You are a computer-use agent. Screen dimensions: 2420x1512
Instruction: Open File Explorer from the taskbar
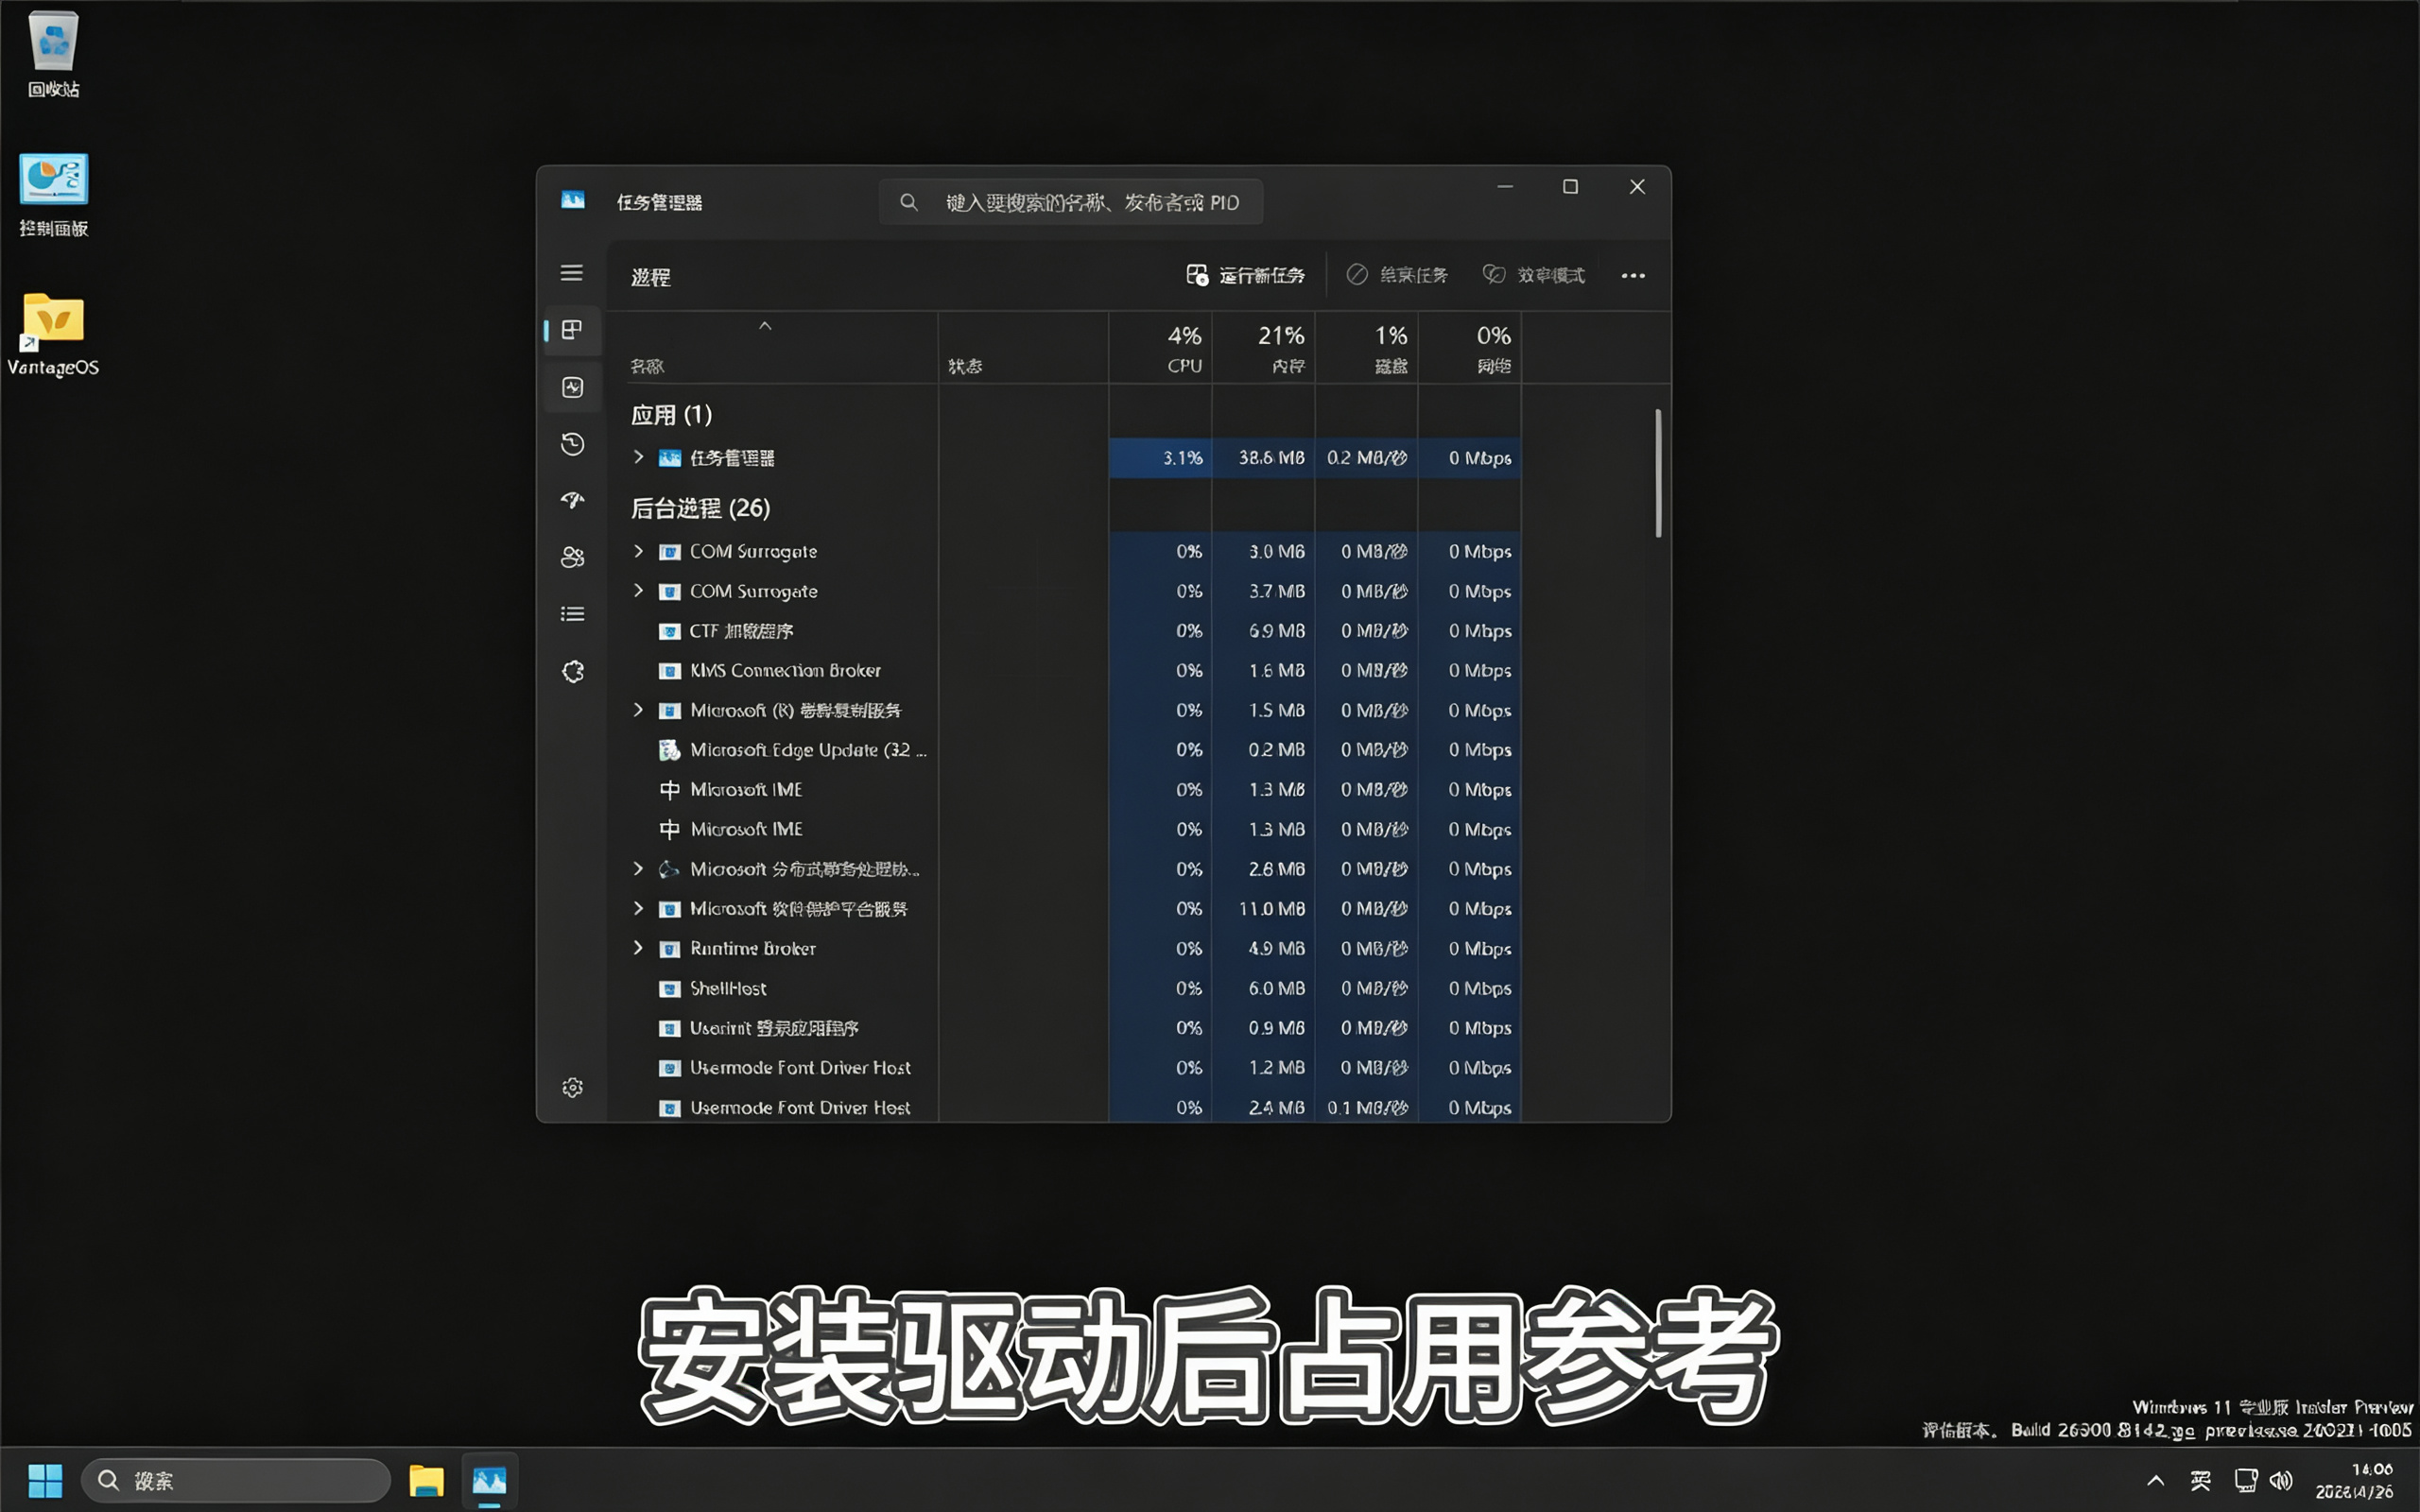pyautogui.click(x=426, y=1480)
